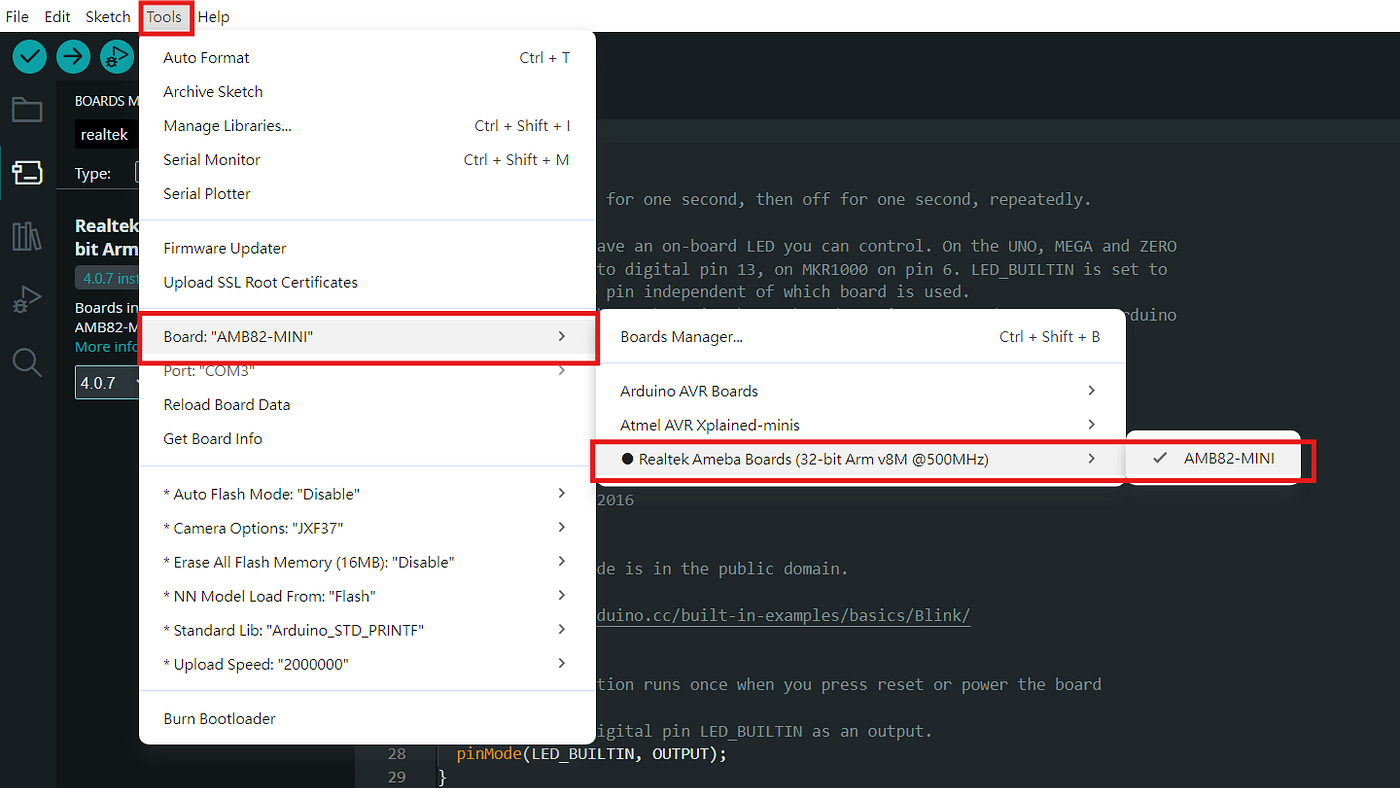Select Archive Sketch menu entry
The height and width of the screenshot is (788, 1400).
click(x=367, y=92)
